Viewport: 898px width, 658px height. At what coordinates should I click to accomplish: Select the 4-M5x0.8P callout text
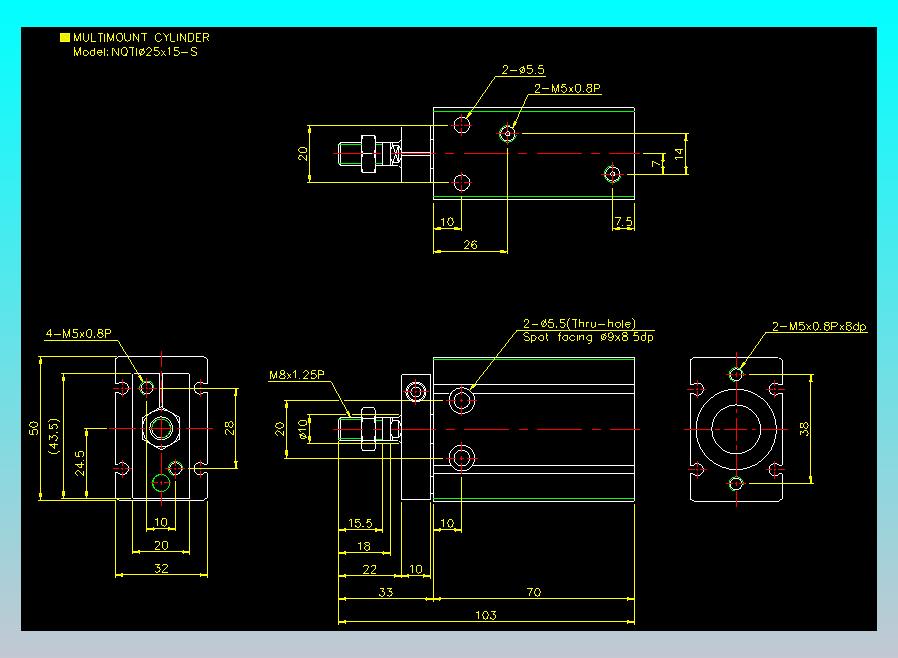(78, 334)
